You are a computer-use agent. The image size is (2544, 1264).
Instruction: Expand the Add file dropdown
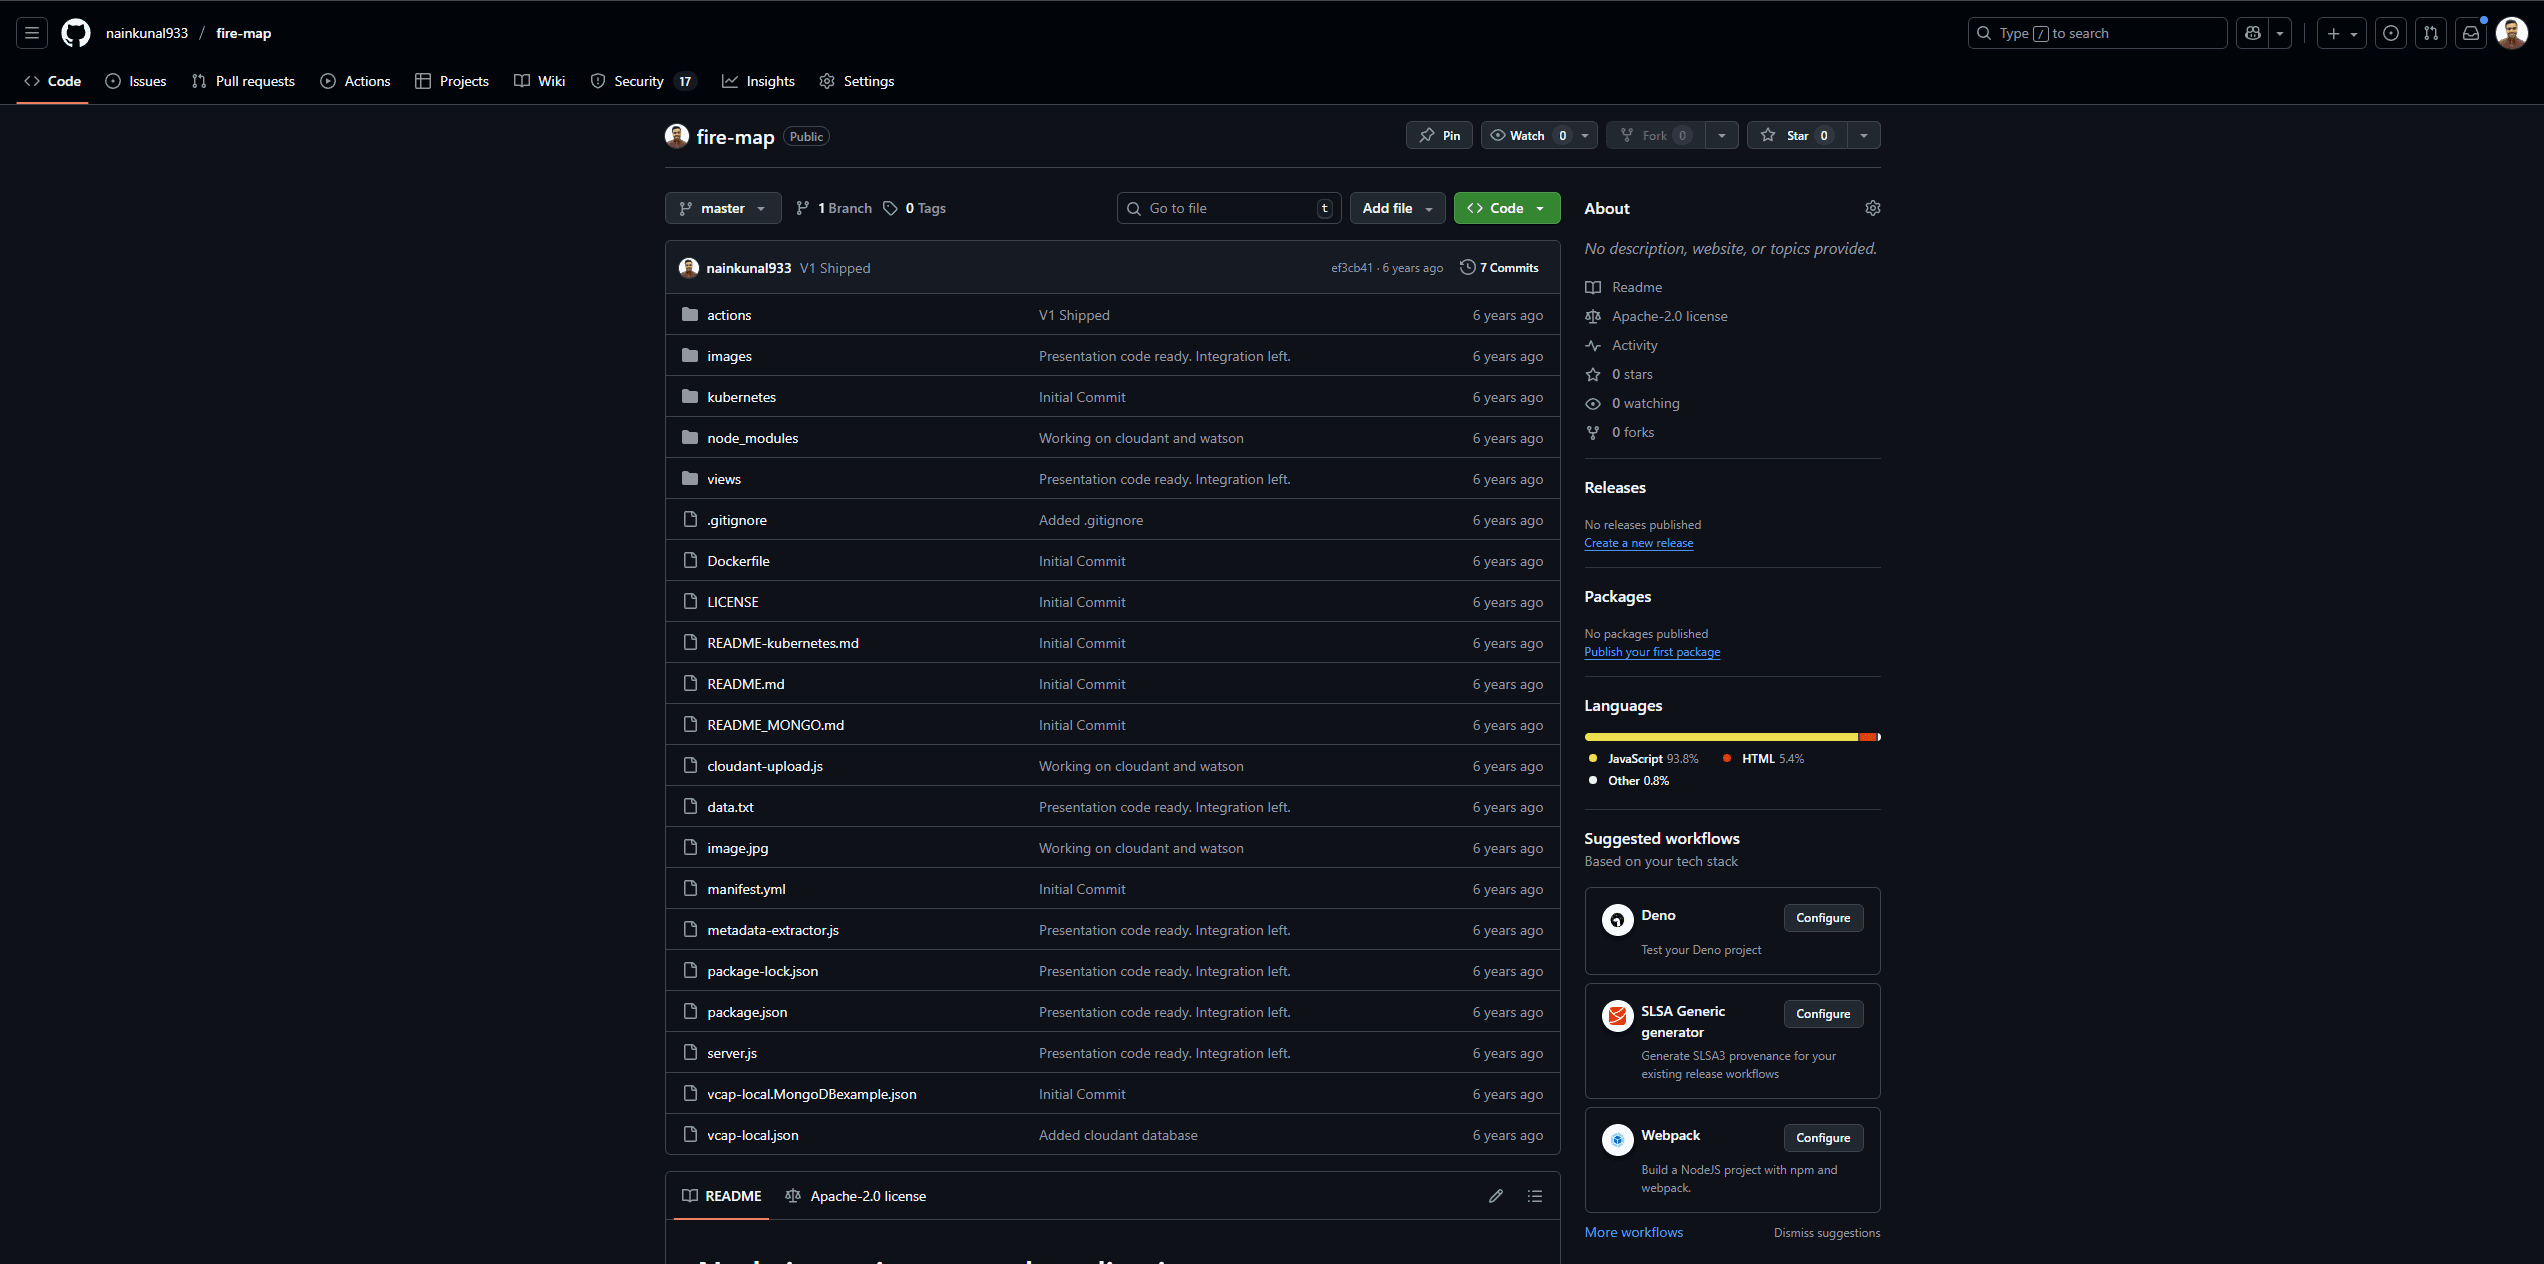1397,208
